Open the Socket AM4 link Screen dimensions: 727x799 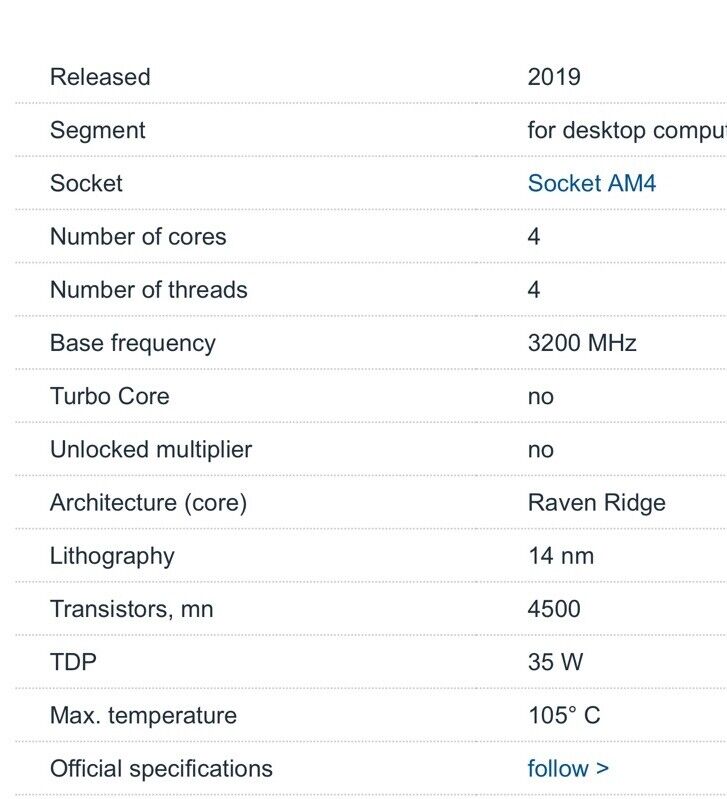[x=591, y=183]
